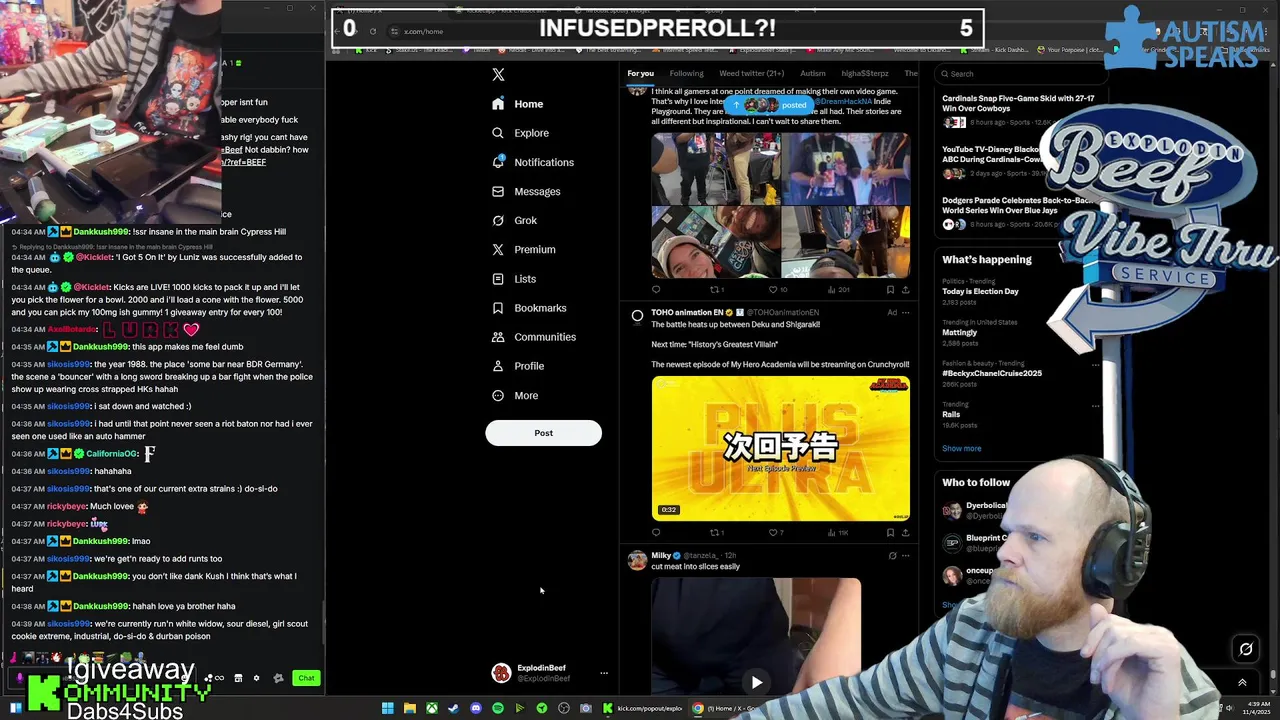Open Explore magnifier icon in sidebar
Image resolution: width=1280 pixels, height=720 pixels.
tap(498, 133)
